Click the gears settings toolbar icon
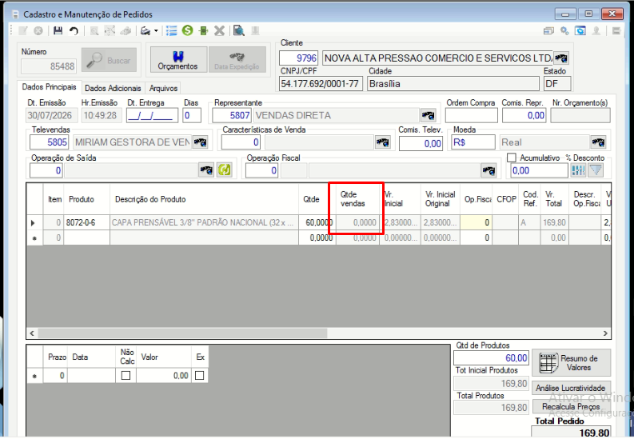This screenshot has height=439, width=634. click(564, 31)
